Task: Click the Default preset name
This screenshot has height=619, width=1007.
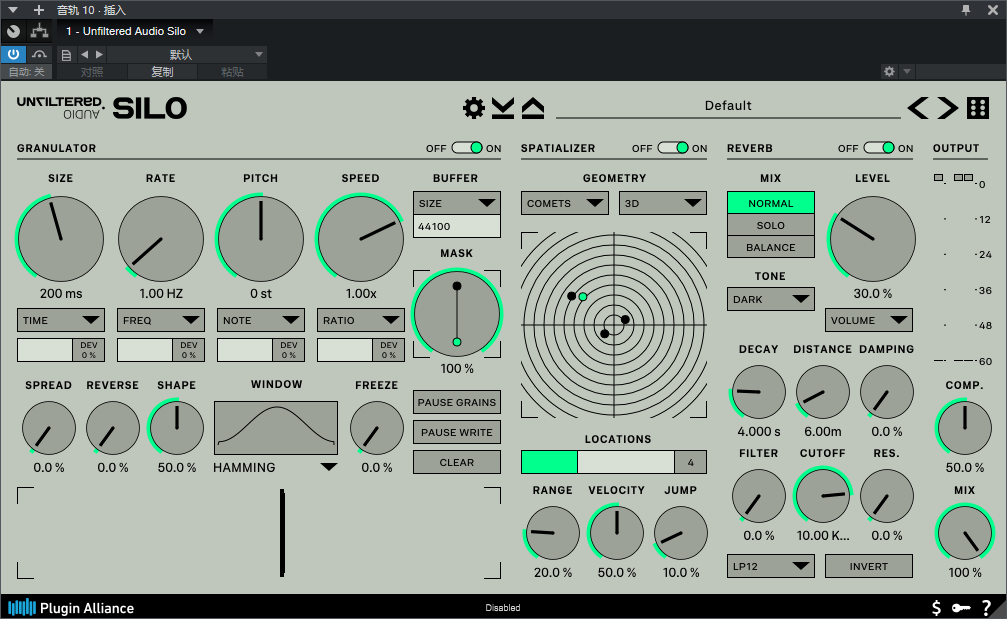Action: point(728,105)
